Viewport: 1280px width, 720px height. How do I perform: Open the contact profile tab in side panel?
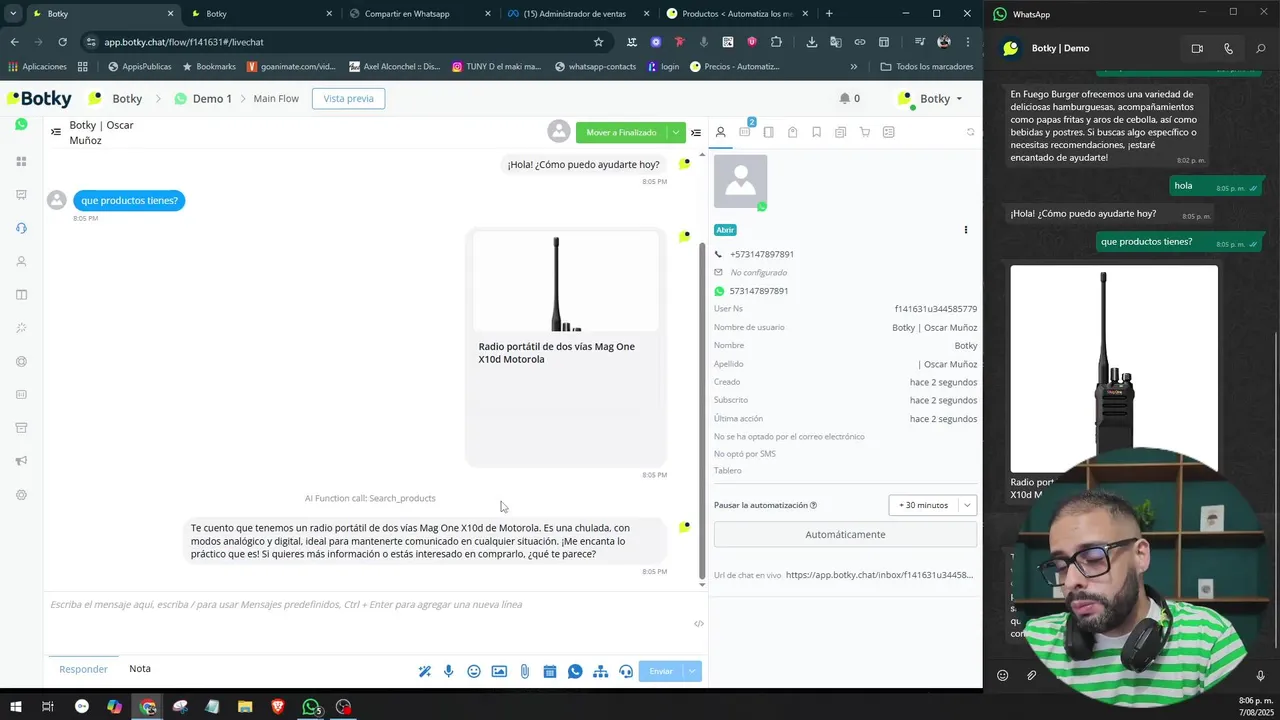[720, 132]
